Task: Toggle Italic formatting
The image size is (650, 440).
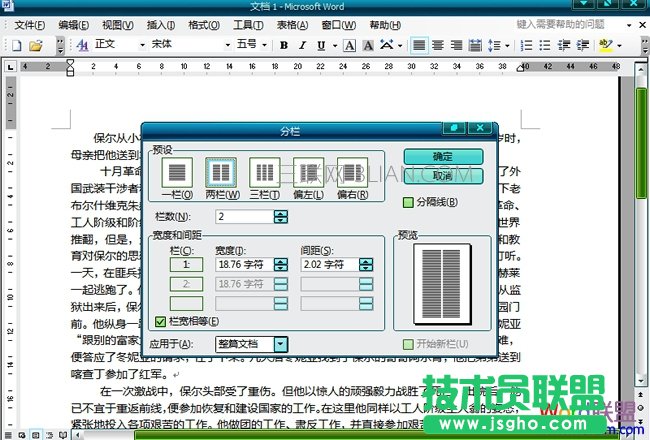Action: pyautogui.click(x=303, y=45)
